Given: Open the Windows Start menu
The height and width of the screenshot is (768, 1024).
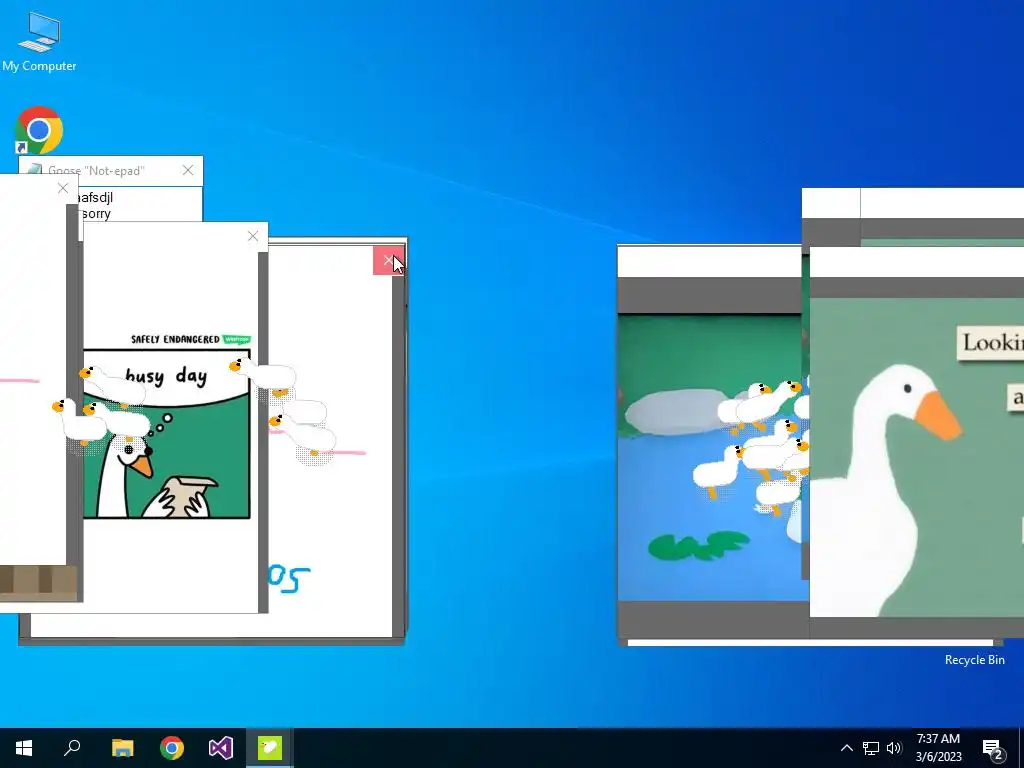Looking at the screenshot, I should [24, 748].
